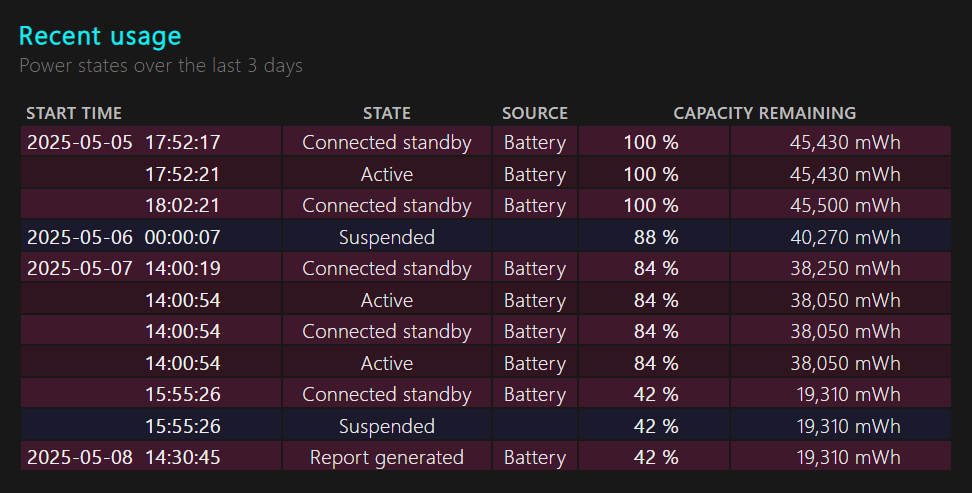Click the SOURCE column header
972x493 pixels.
534,113
